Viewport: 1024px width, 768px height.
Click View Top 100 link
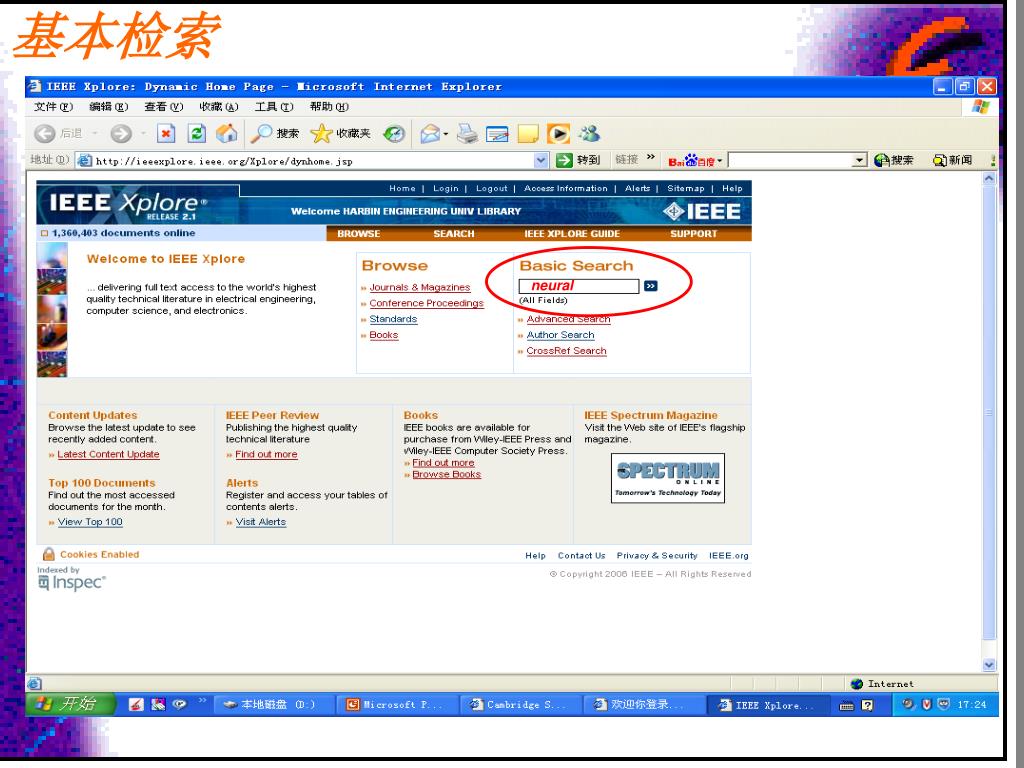(x=90, y=522)
